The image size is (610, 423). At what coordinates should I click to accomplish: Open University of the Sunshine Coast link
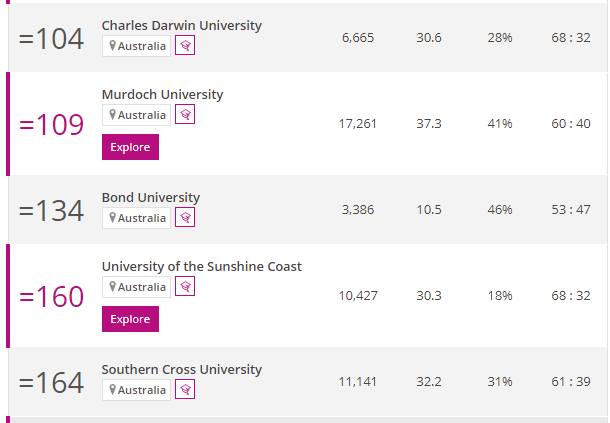pos(201,267)
